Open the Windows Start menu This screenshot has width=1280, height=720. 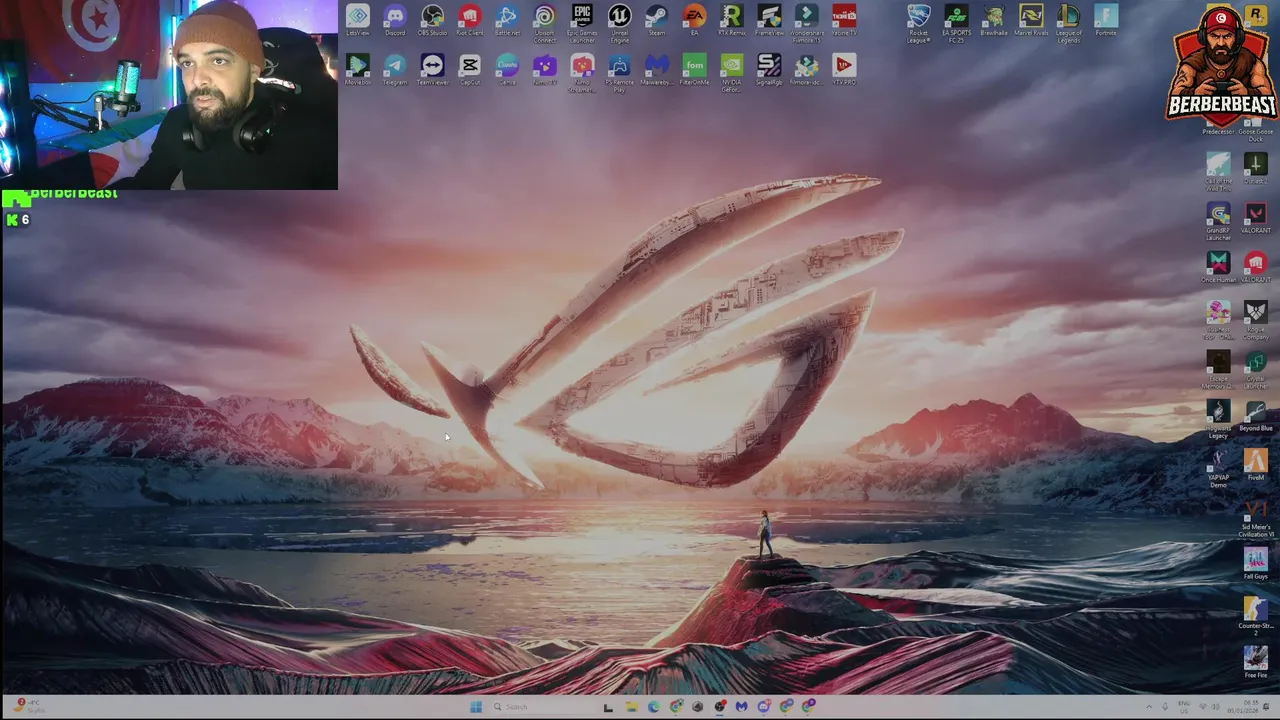[475, 707]
